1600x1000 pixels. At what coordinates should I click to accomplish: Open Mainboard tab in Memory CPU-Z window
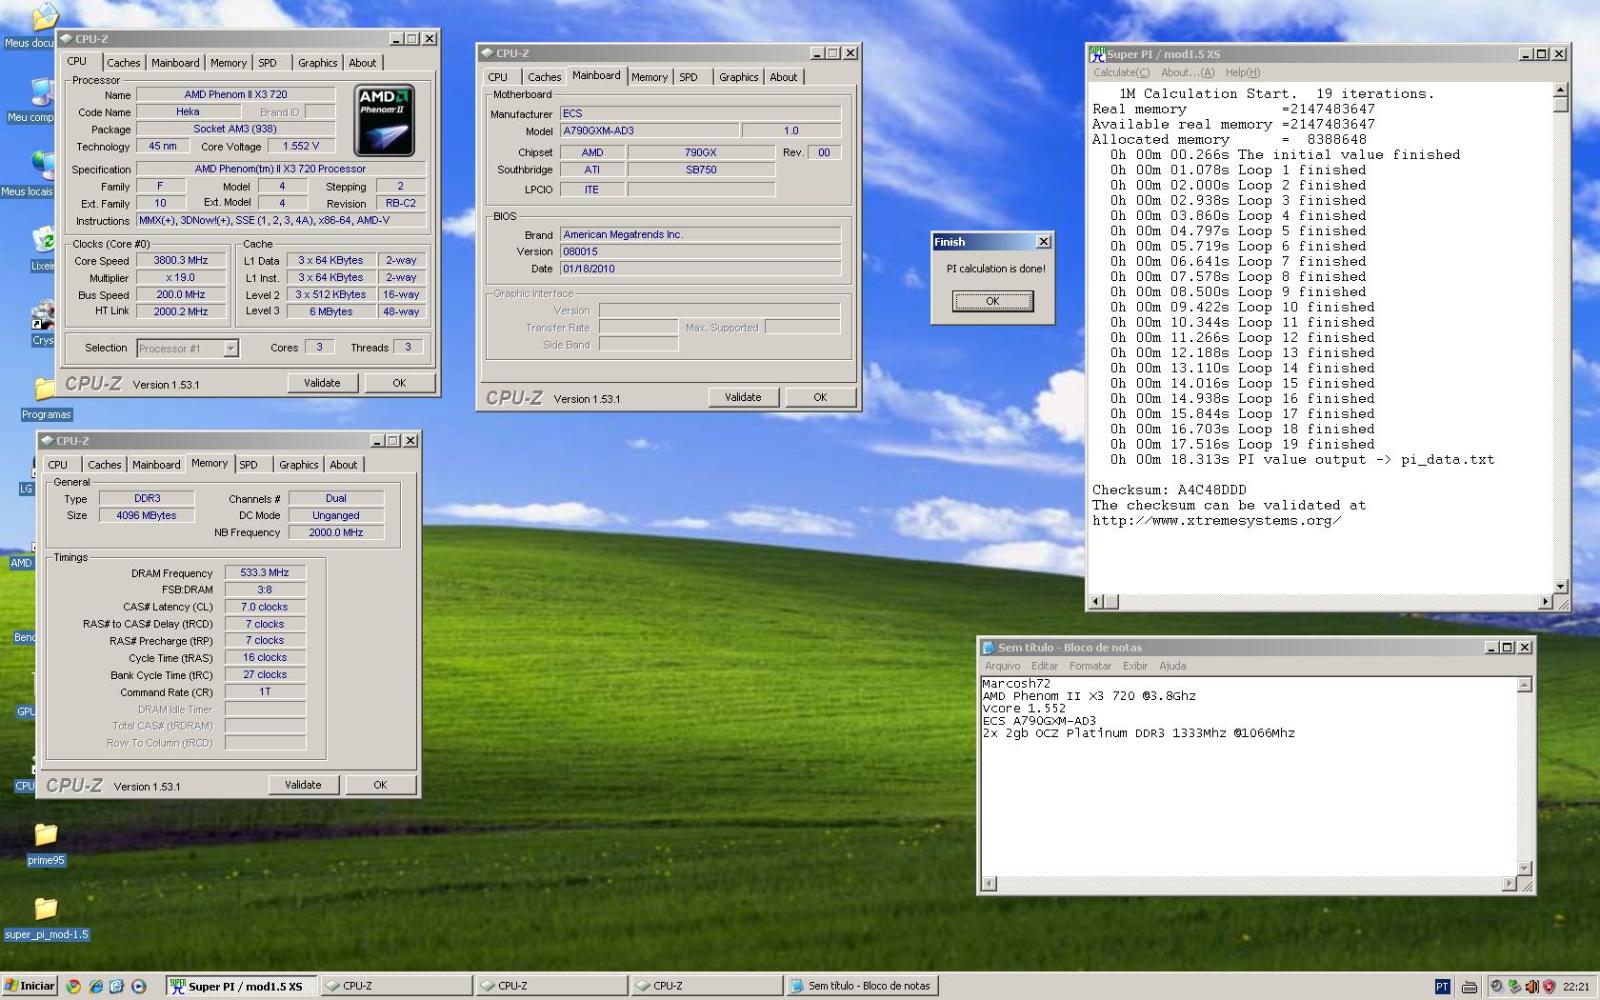156,465
